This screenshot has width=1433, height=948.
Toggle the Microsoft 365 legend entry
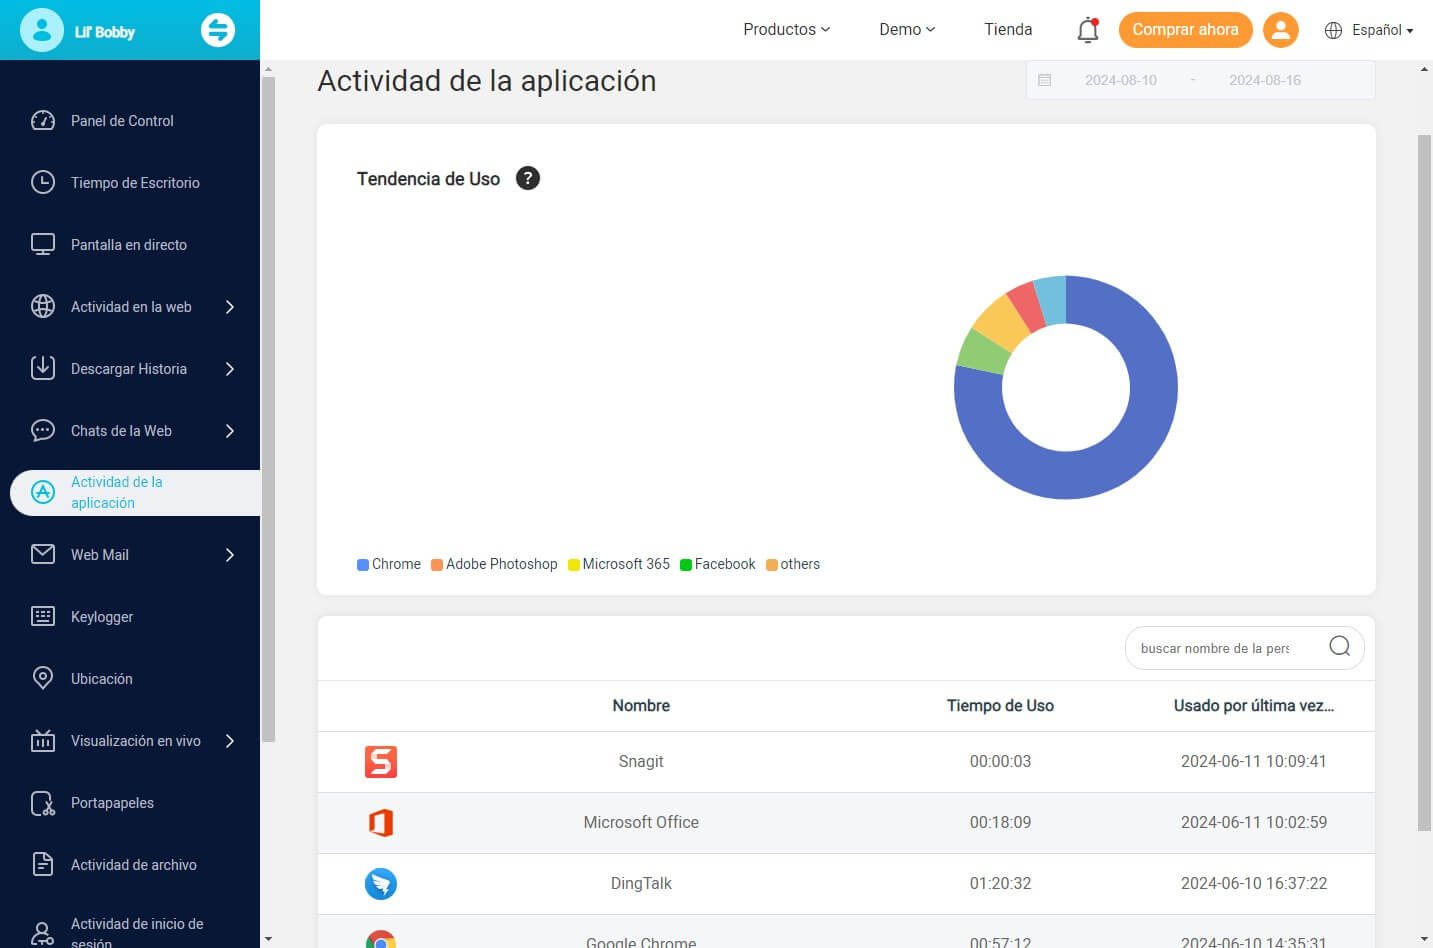(x=619, y=564)
